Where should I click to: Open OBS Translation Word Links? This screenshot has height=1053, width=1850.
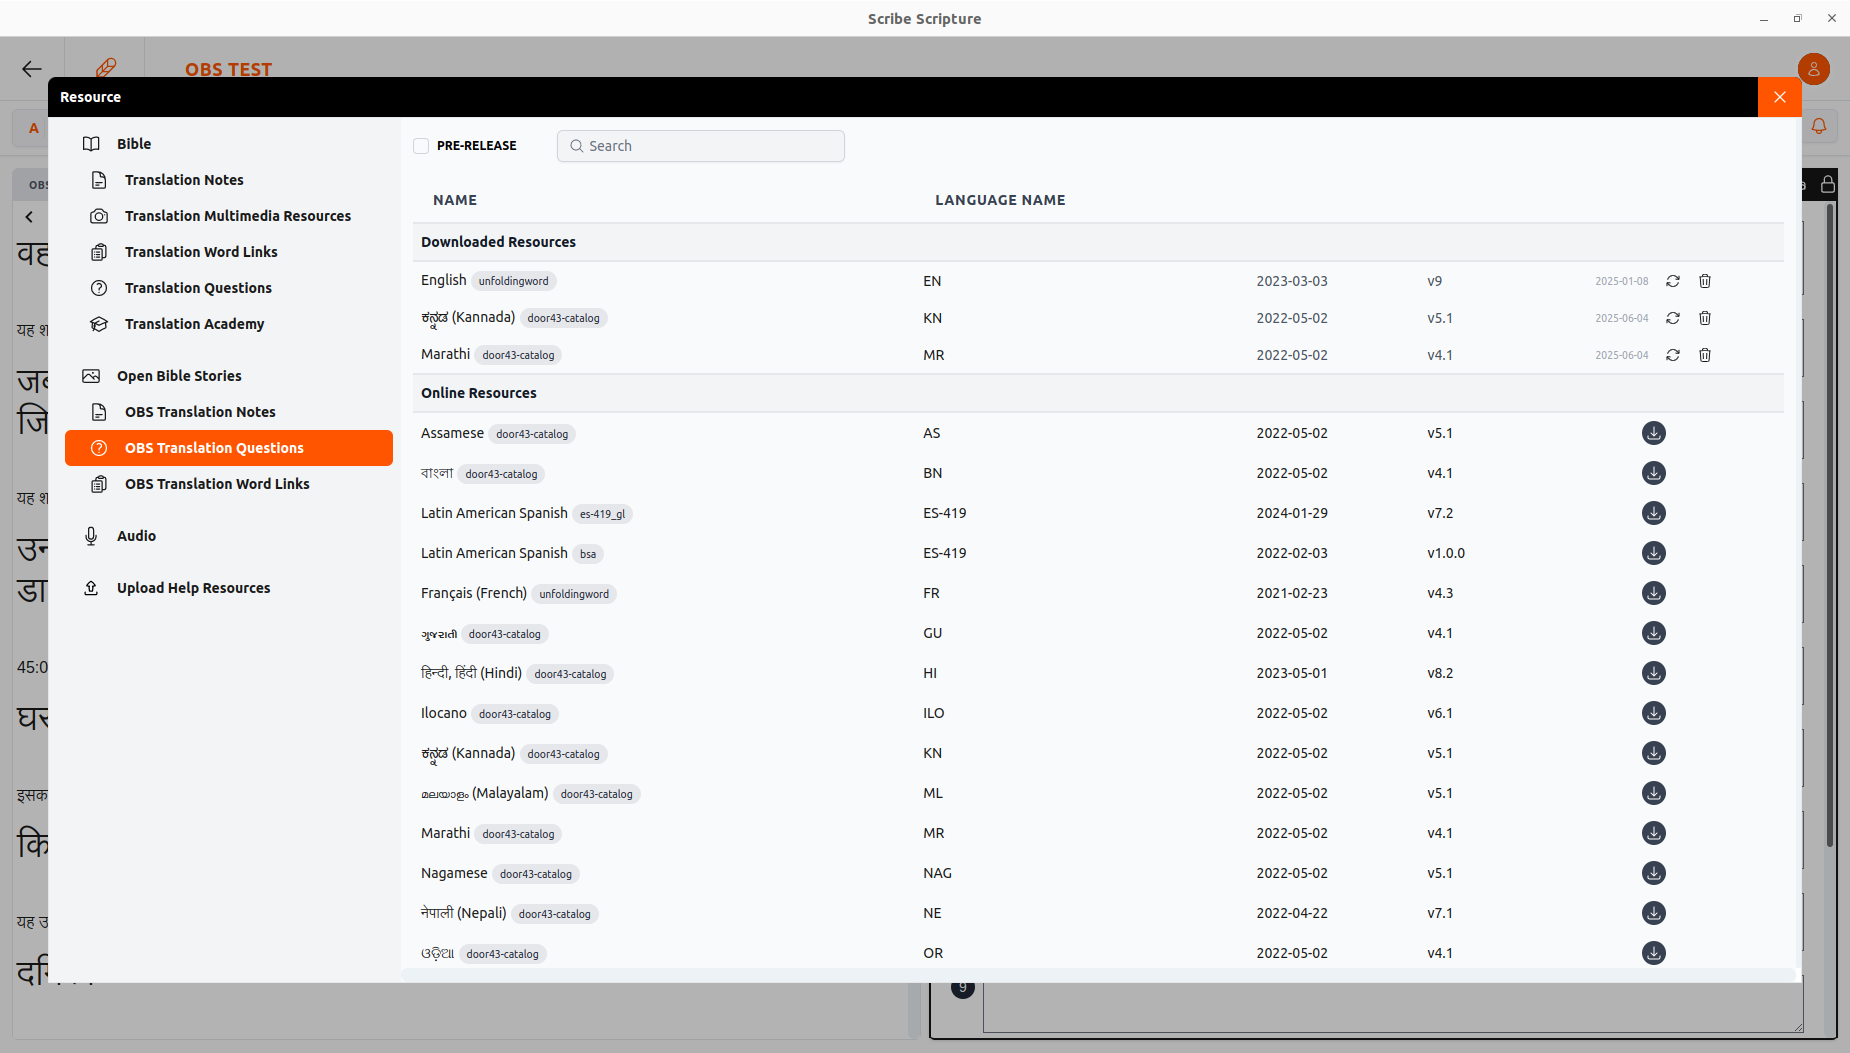(x=98, y=483)
